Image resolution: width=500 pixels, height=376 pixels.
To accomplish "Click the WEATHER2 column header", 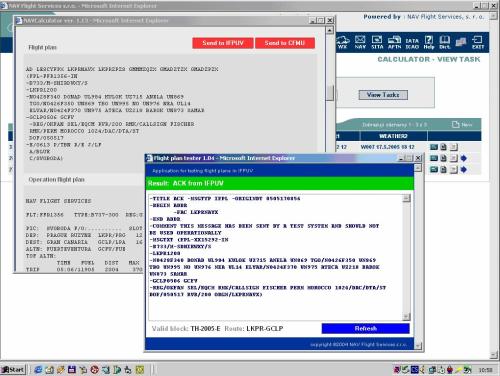I will point(393,136).
